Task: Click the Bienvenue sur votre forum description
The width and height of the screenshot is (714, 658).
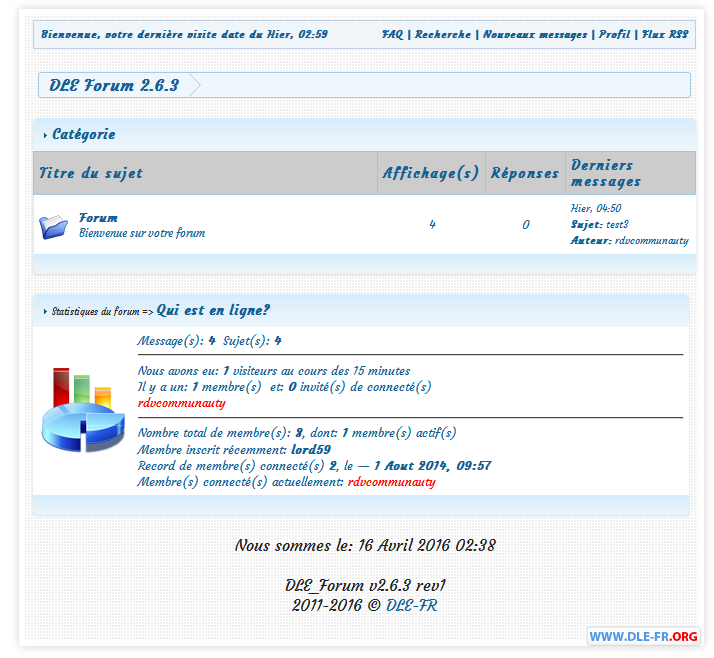Action: (142, 233)
